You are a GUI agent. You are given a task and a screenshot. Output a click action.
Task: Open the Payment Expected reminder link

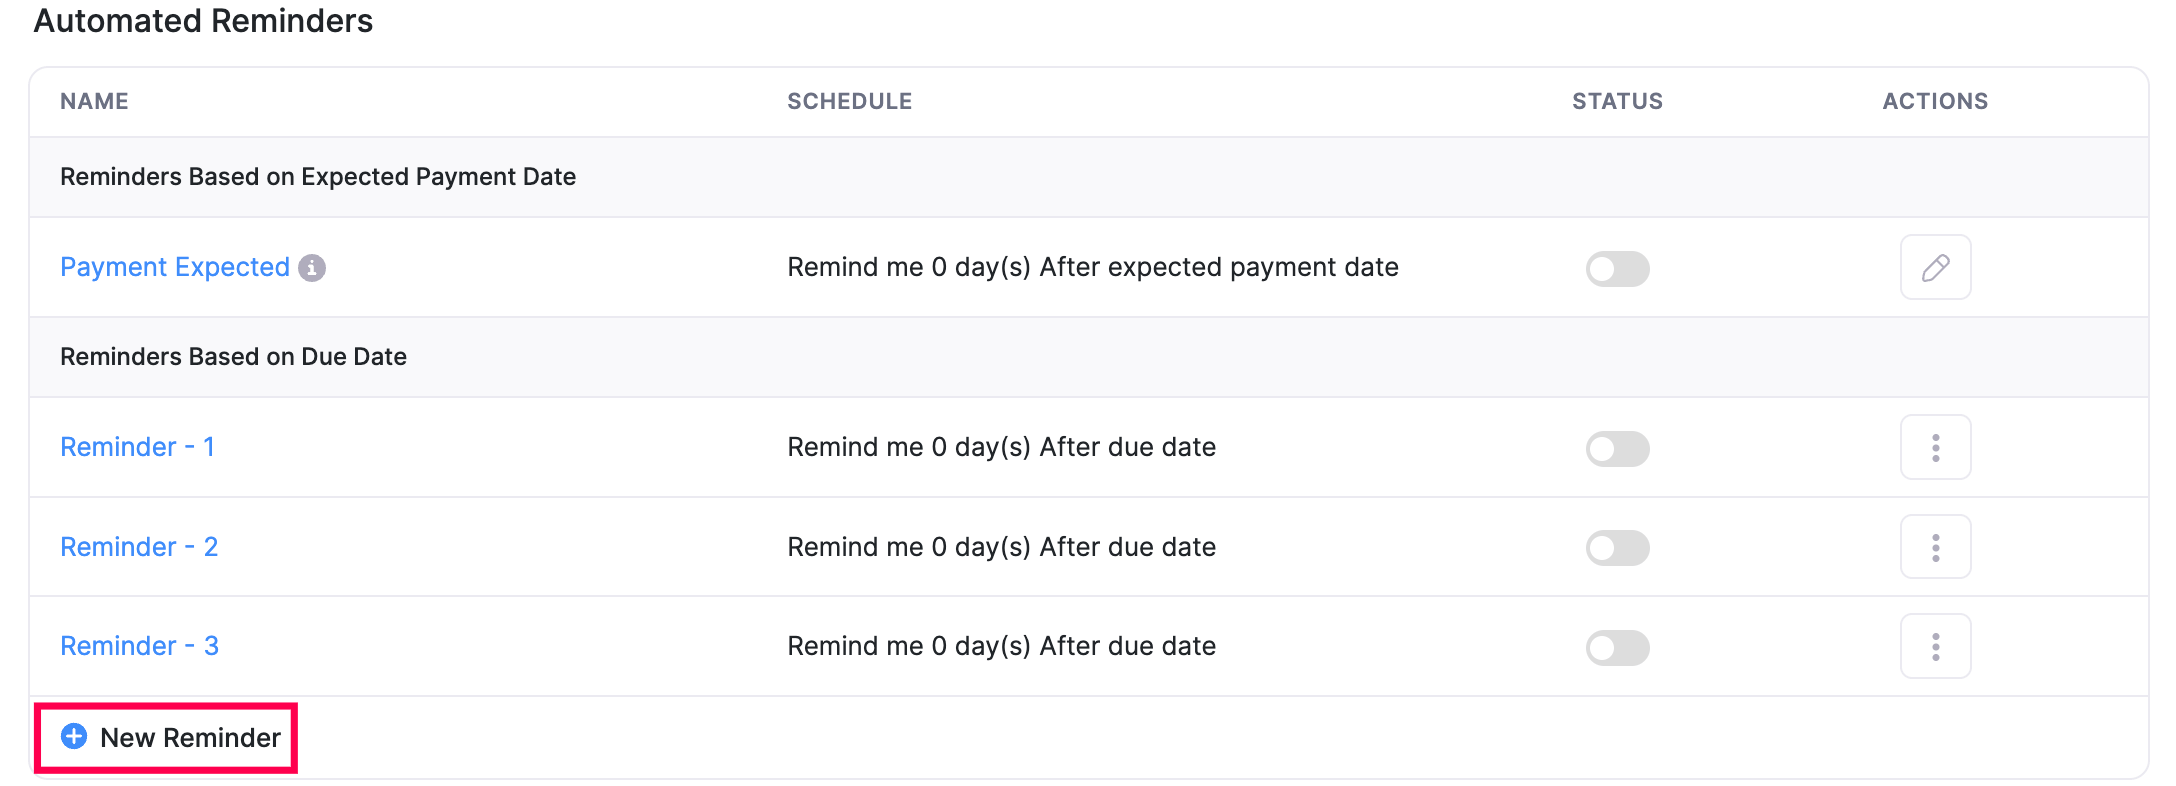175,267
